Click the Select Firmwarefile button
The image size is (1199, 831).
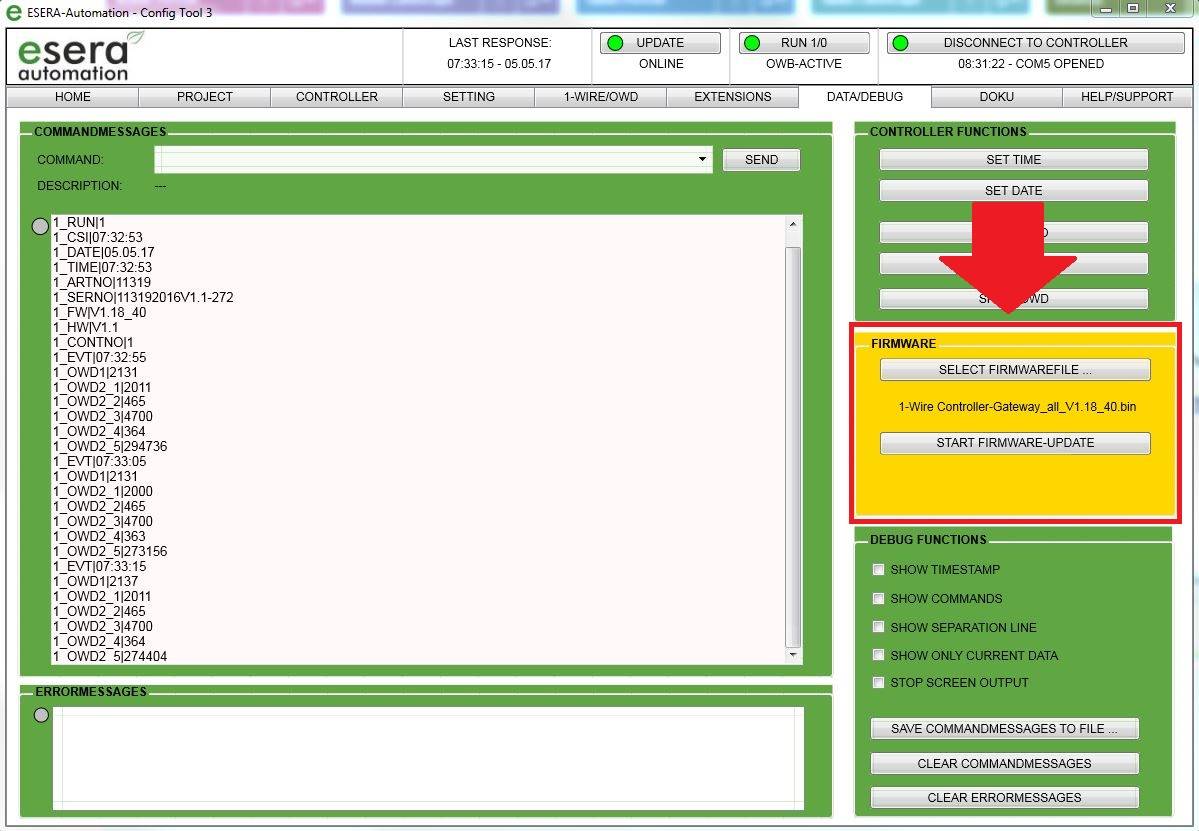click(1014, 370)
